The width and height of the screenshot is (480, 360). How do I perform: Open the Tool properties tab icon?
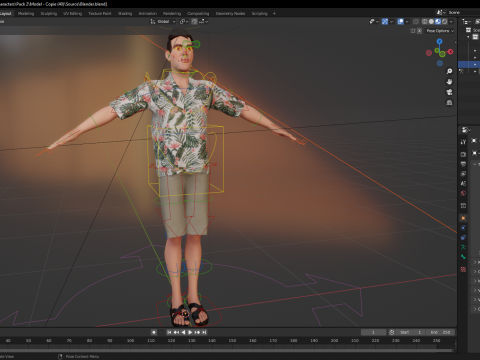463,142
